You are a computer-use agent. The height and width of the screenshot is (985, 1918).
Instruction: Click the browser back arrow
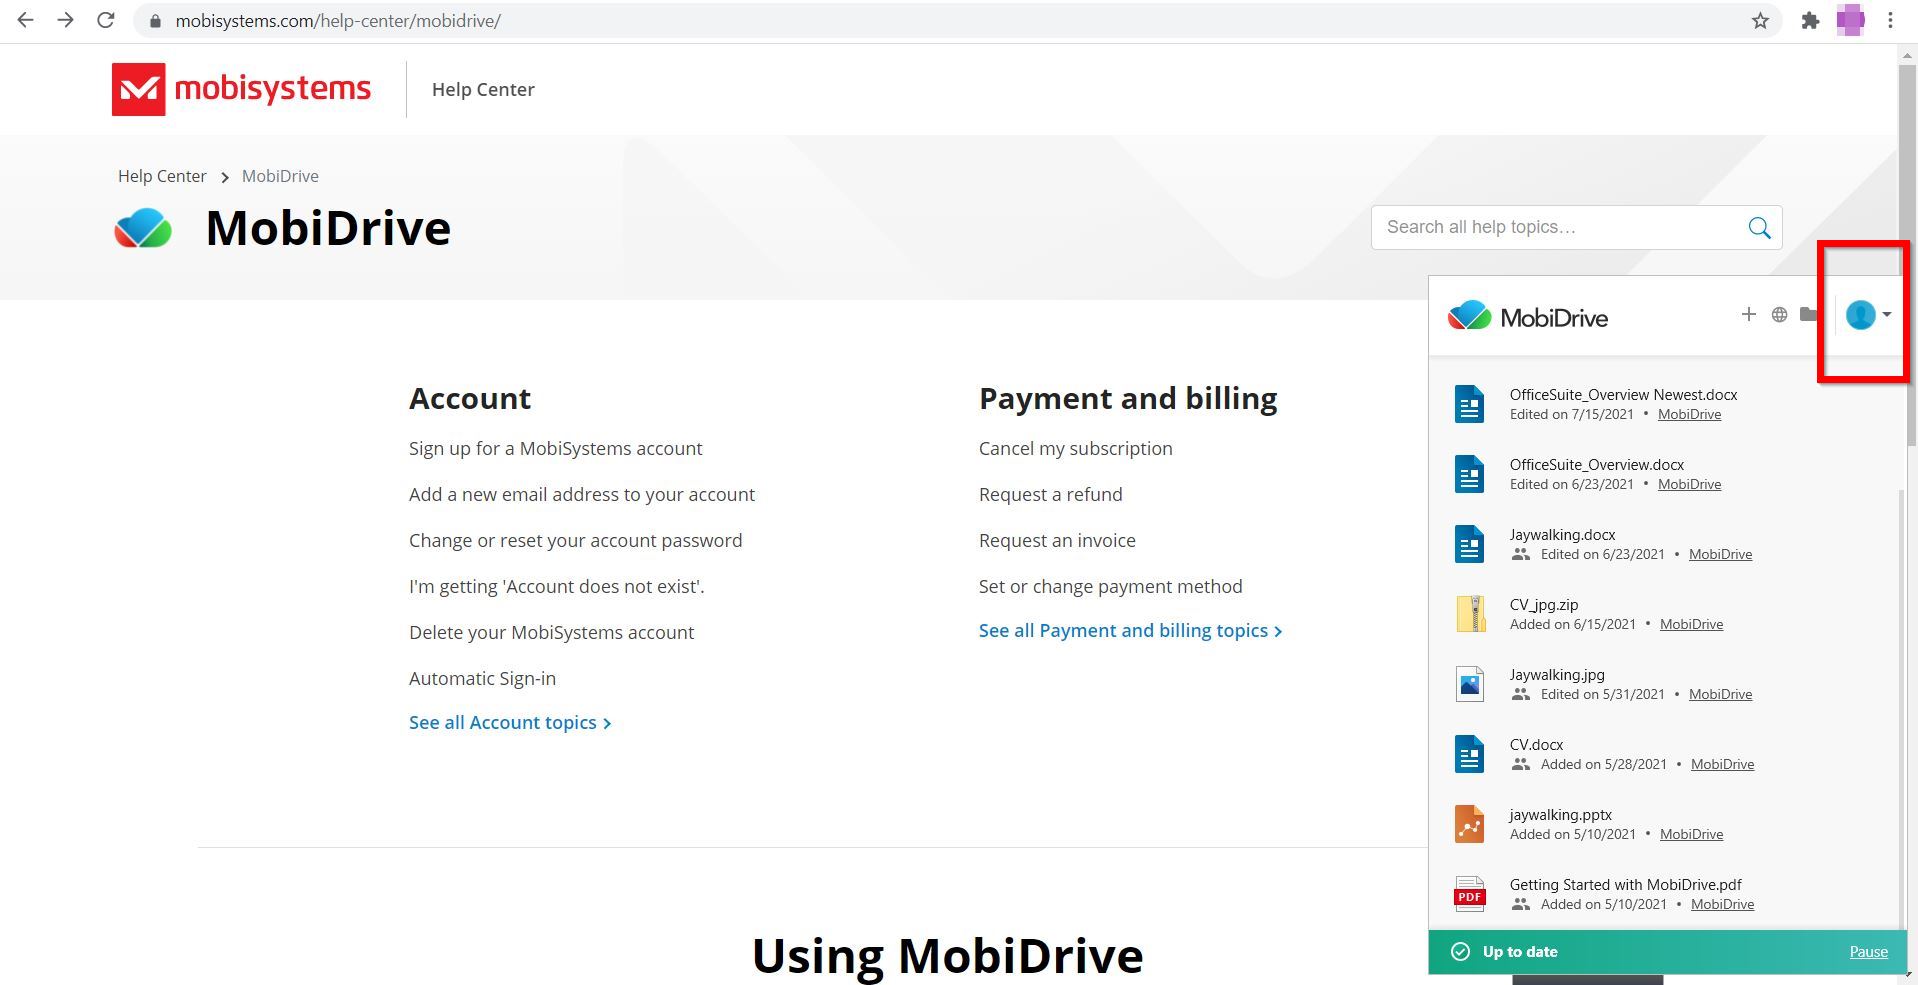click(26, 20)
